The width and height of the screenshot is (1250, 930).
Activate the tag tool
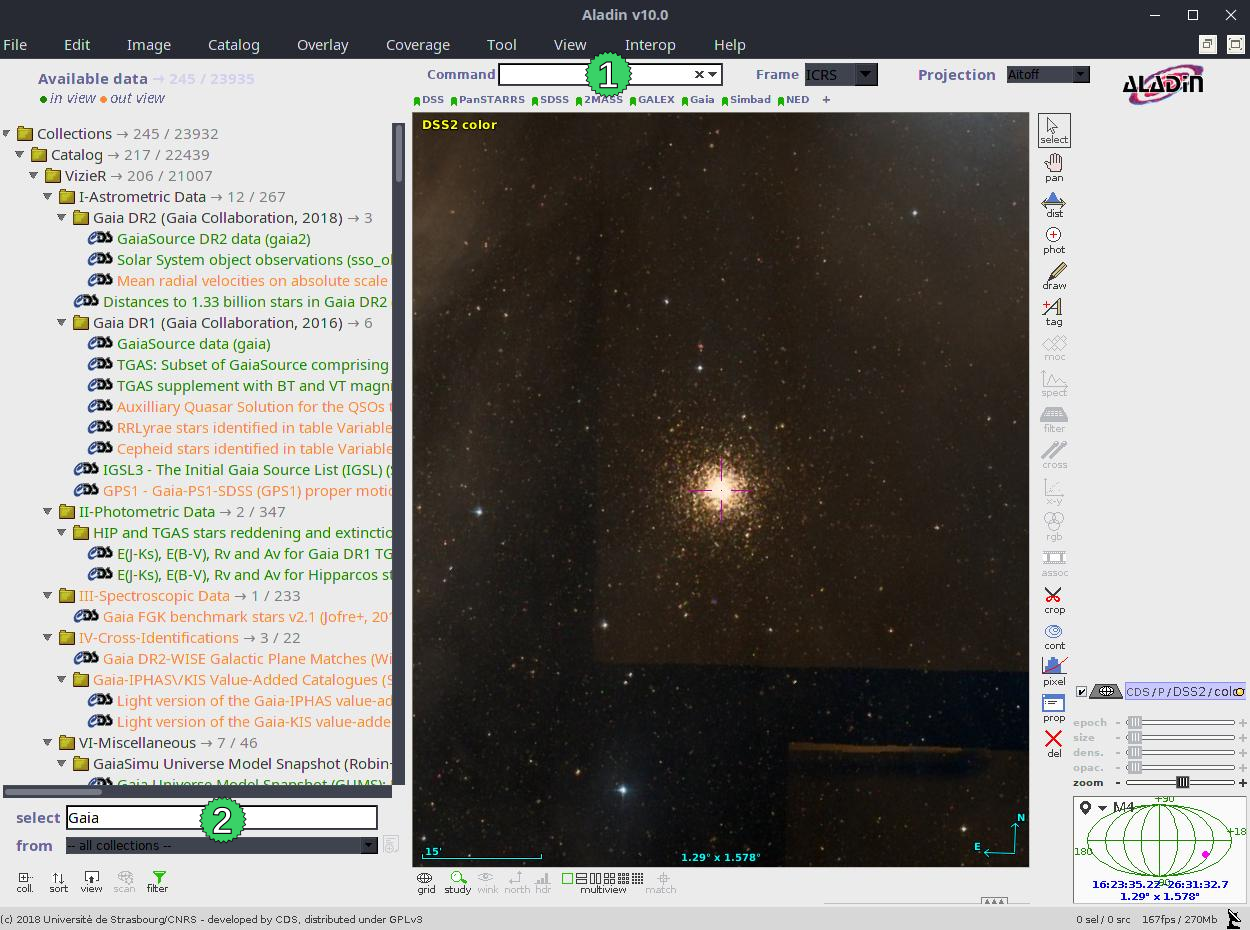point(1054,312)
